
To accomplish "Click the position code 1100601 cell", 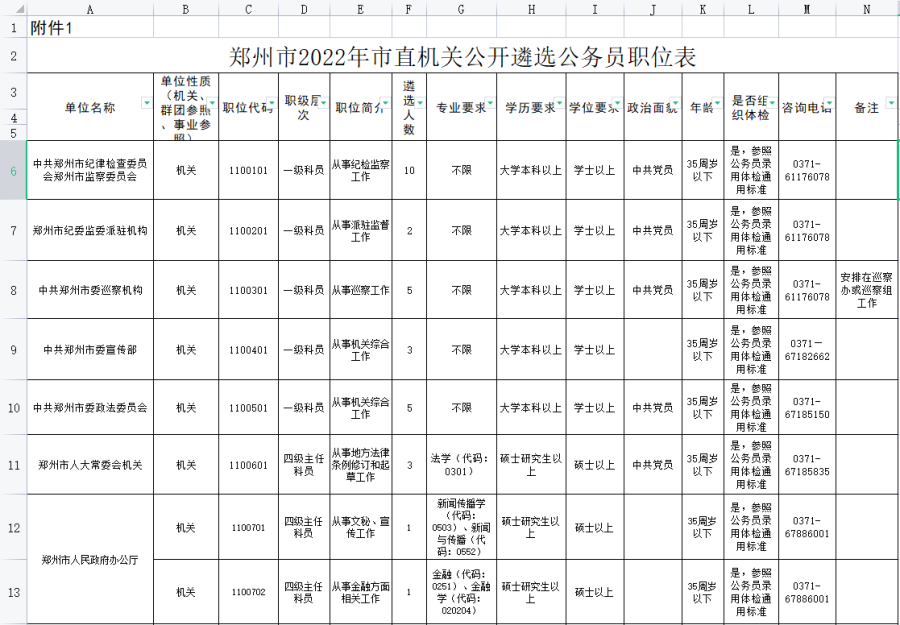I will click(248, 465).
